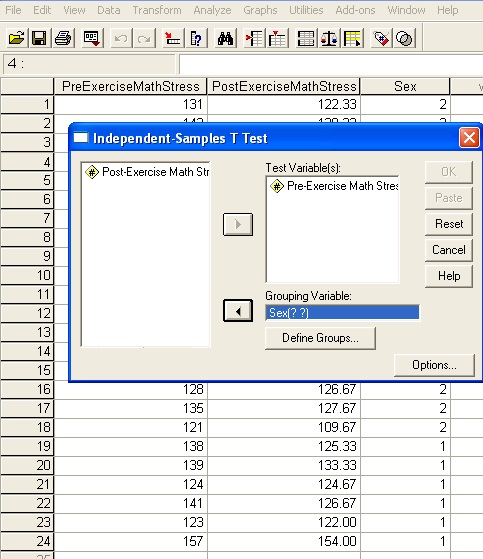Open the Edit menu

(42, 10)
